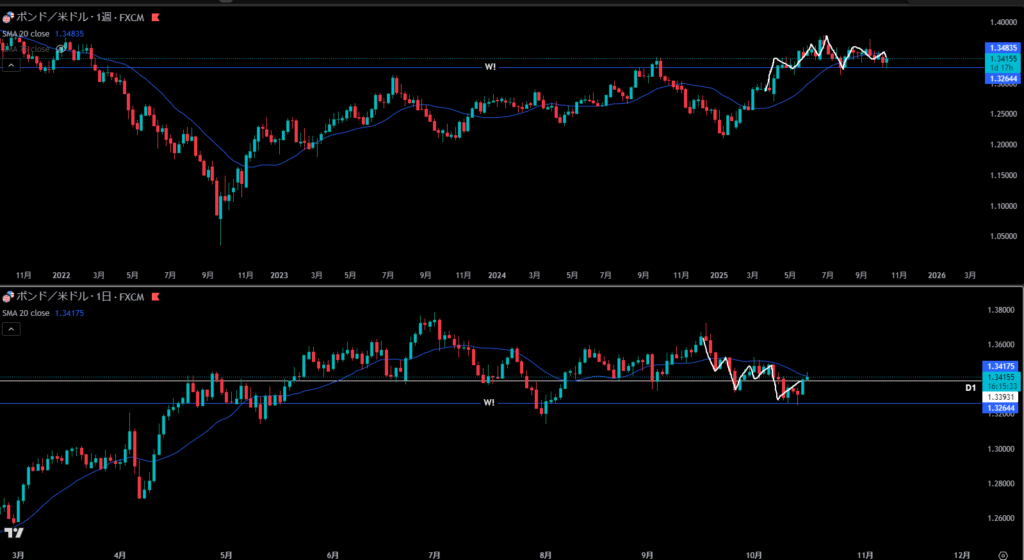
Task: Toggle visibility eye on faded weekly SMA indicator
Action: tap(62, 48)
